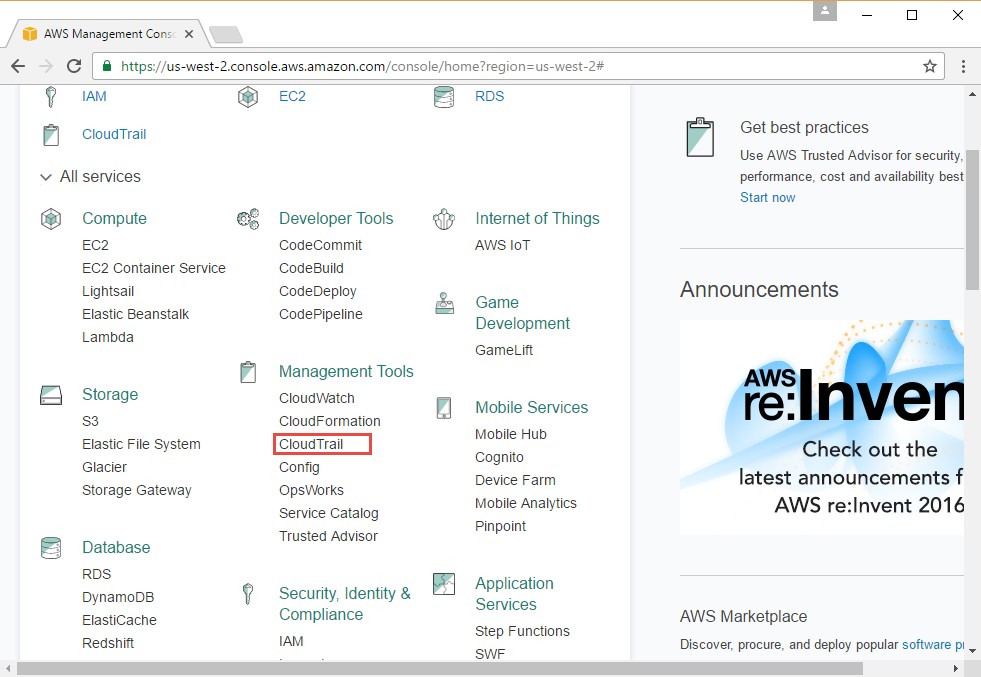The height and width of the screenshot is (677, 981).
Task: Click the Database category icon
Action: point(51,547)
